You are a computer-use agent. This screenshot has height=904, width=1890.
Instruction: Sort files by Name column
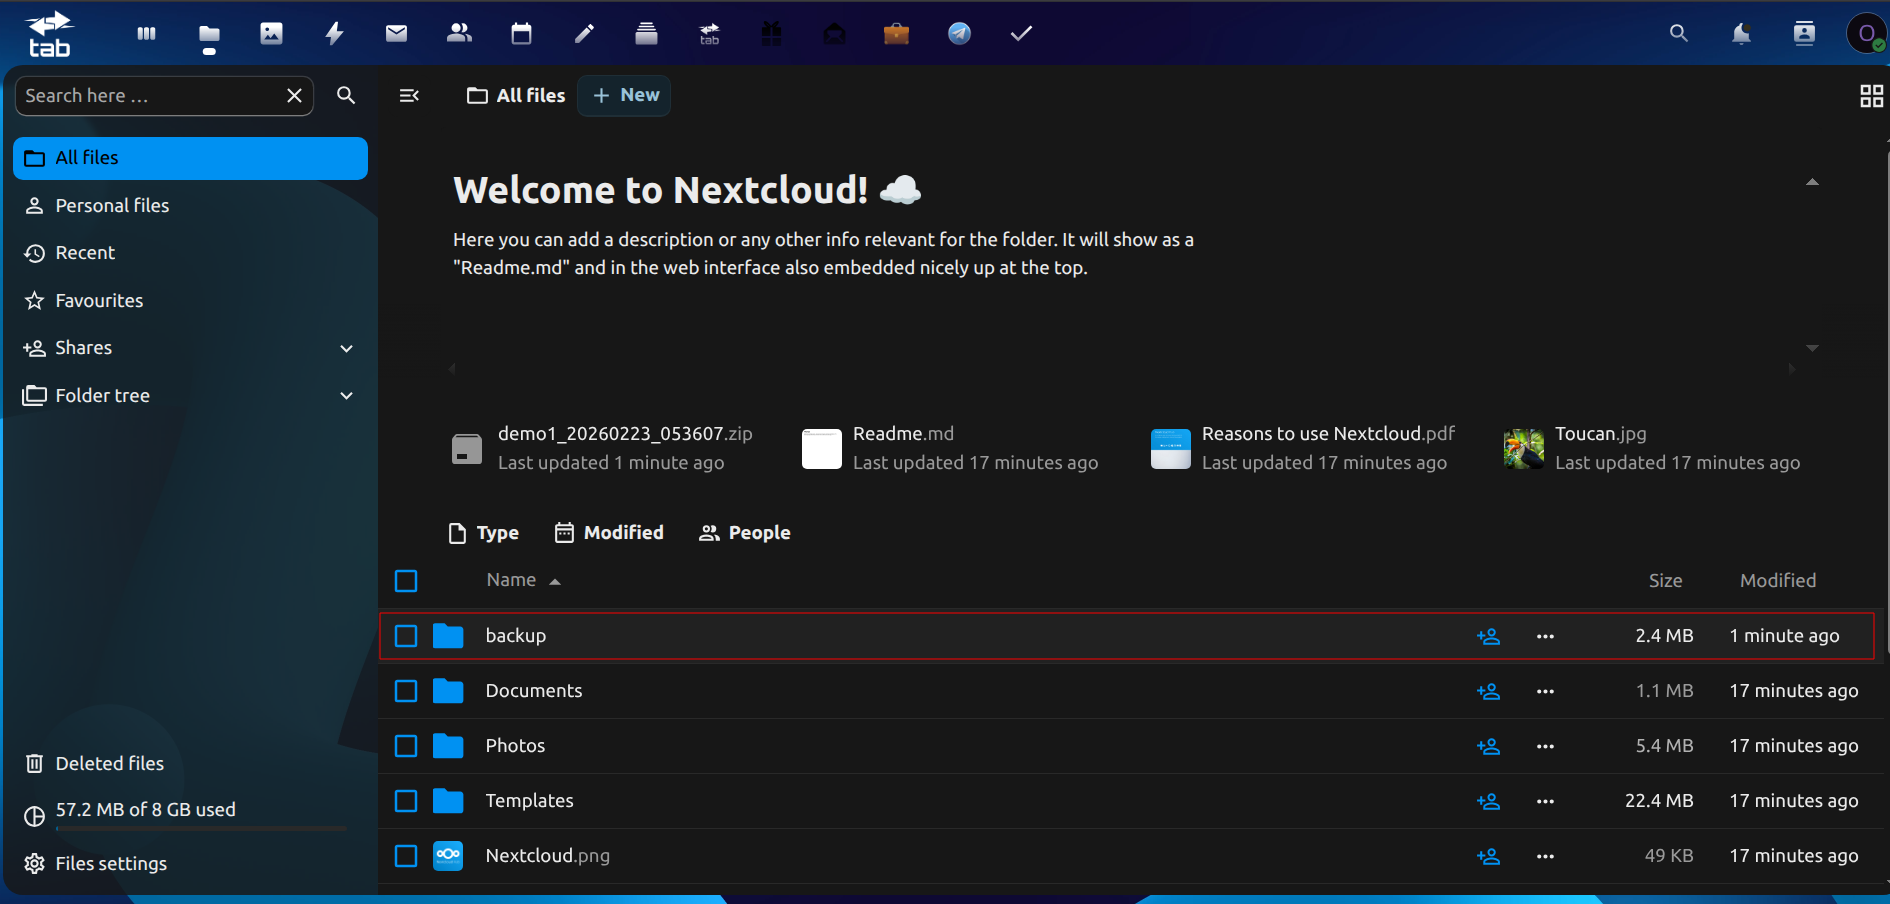[523, 580]
